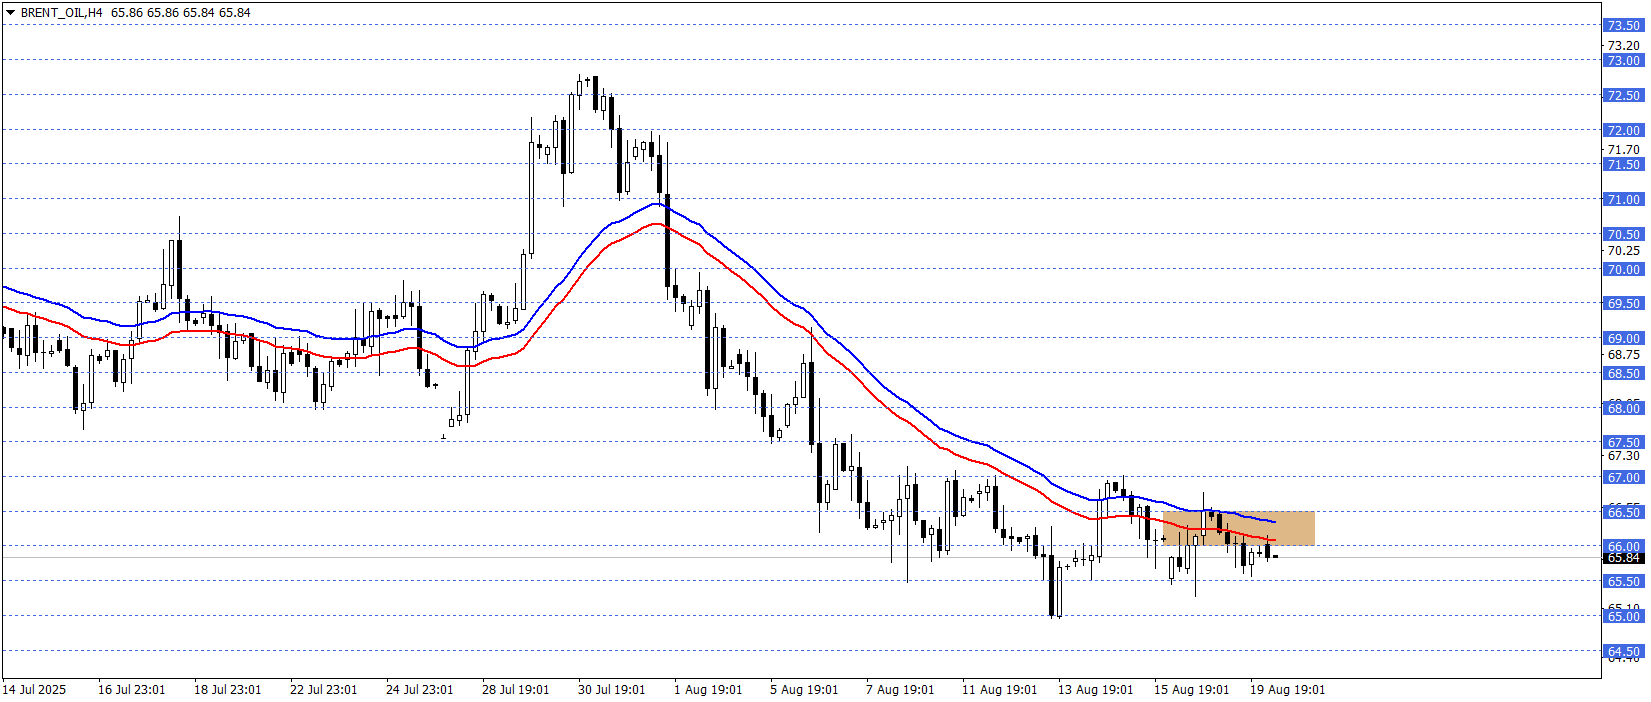Select the BRENT_OIL,H4 chart title text
The width and height of the screenshot is (1651, 702).
[61, 13]
